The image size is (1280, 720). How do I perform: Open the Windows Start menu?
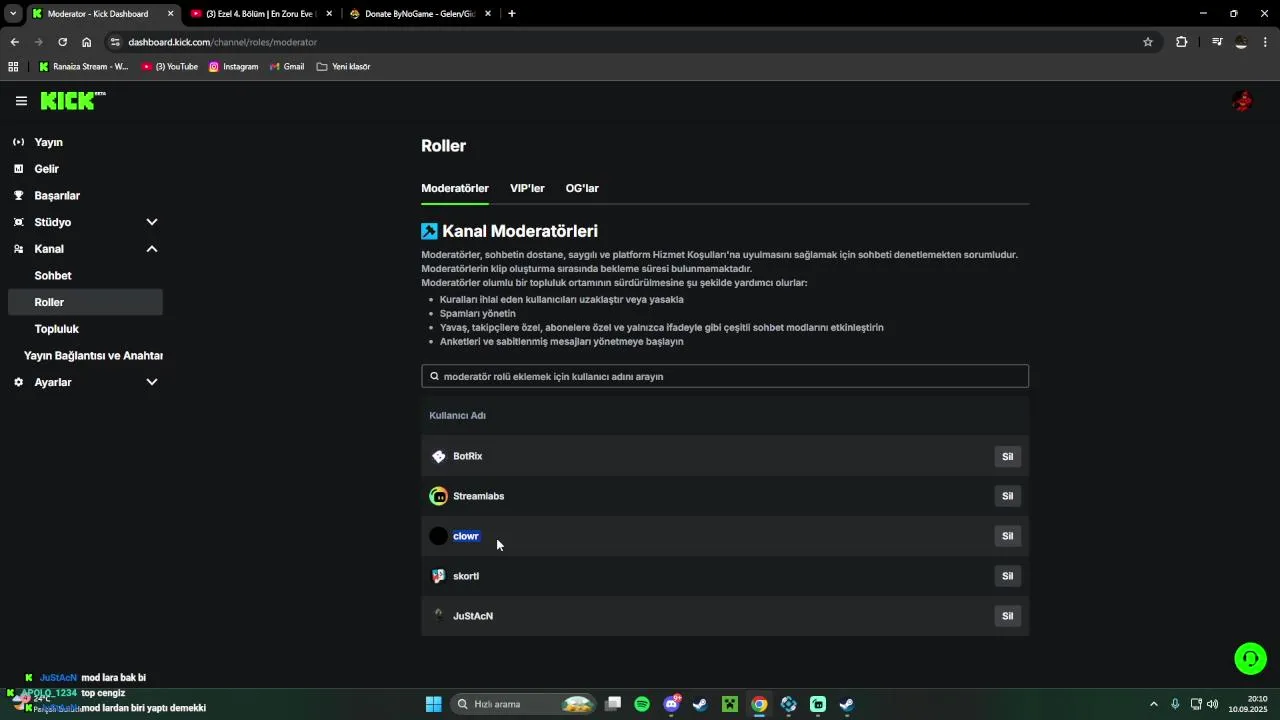coord(433,704)
